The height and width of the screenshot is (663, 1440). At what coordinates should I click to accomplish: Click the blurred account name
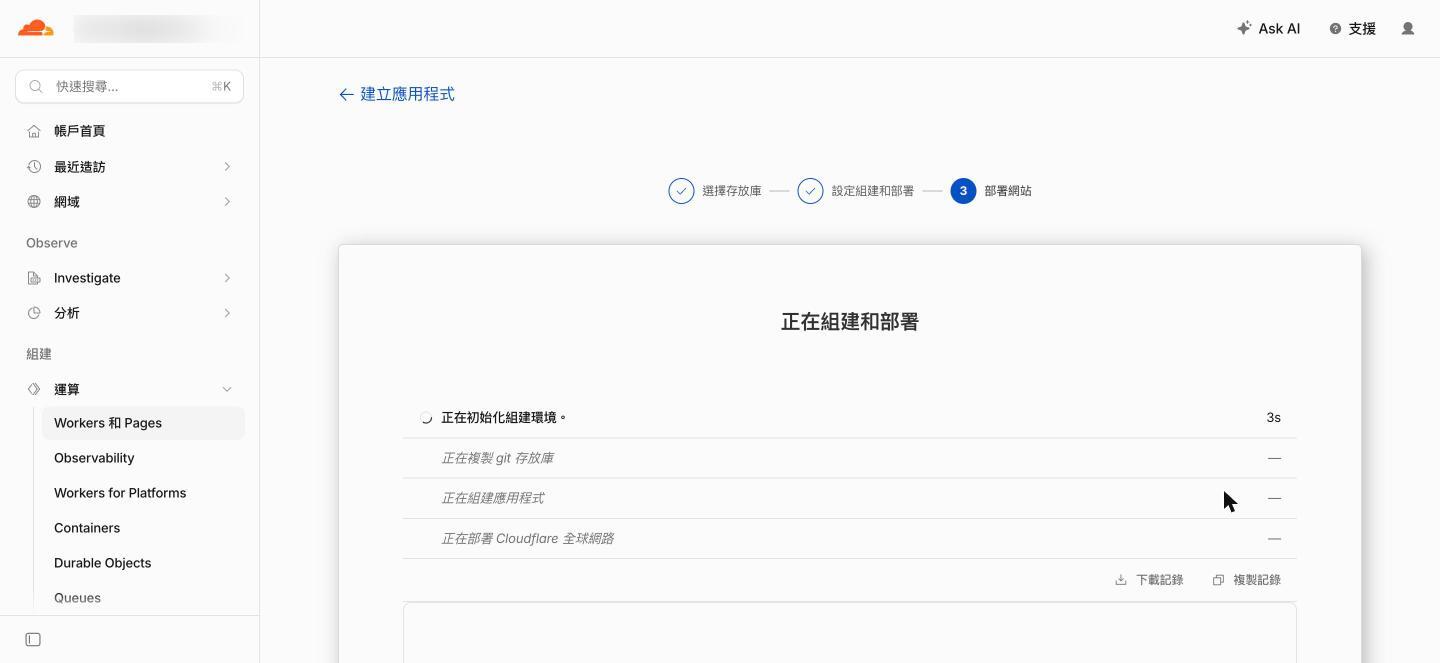click(x=157, y=28)
